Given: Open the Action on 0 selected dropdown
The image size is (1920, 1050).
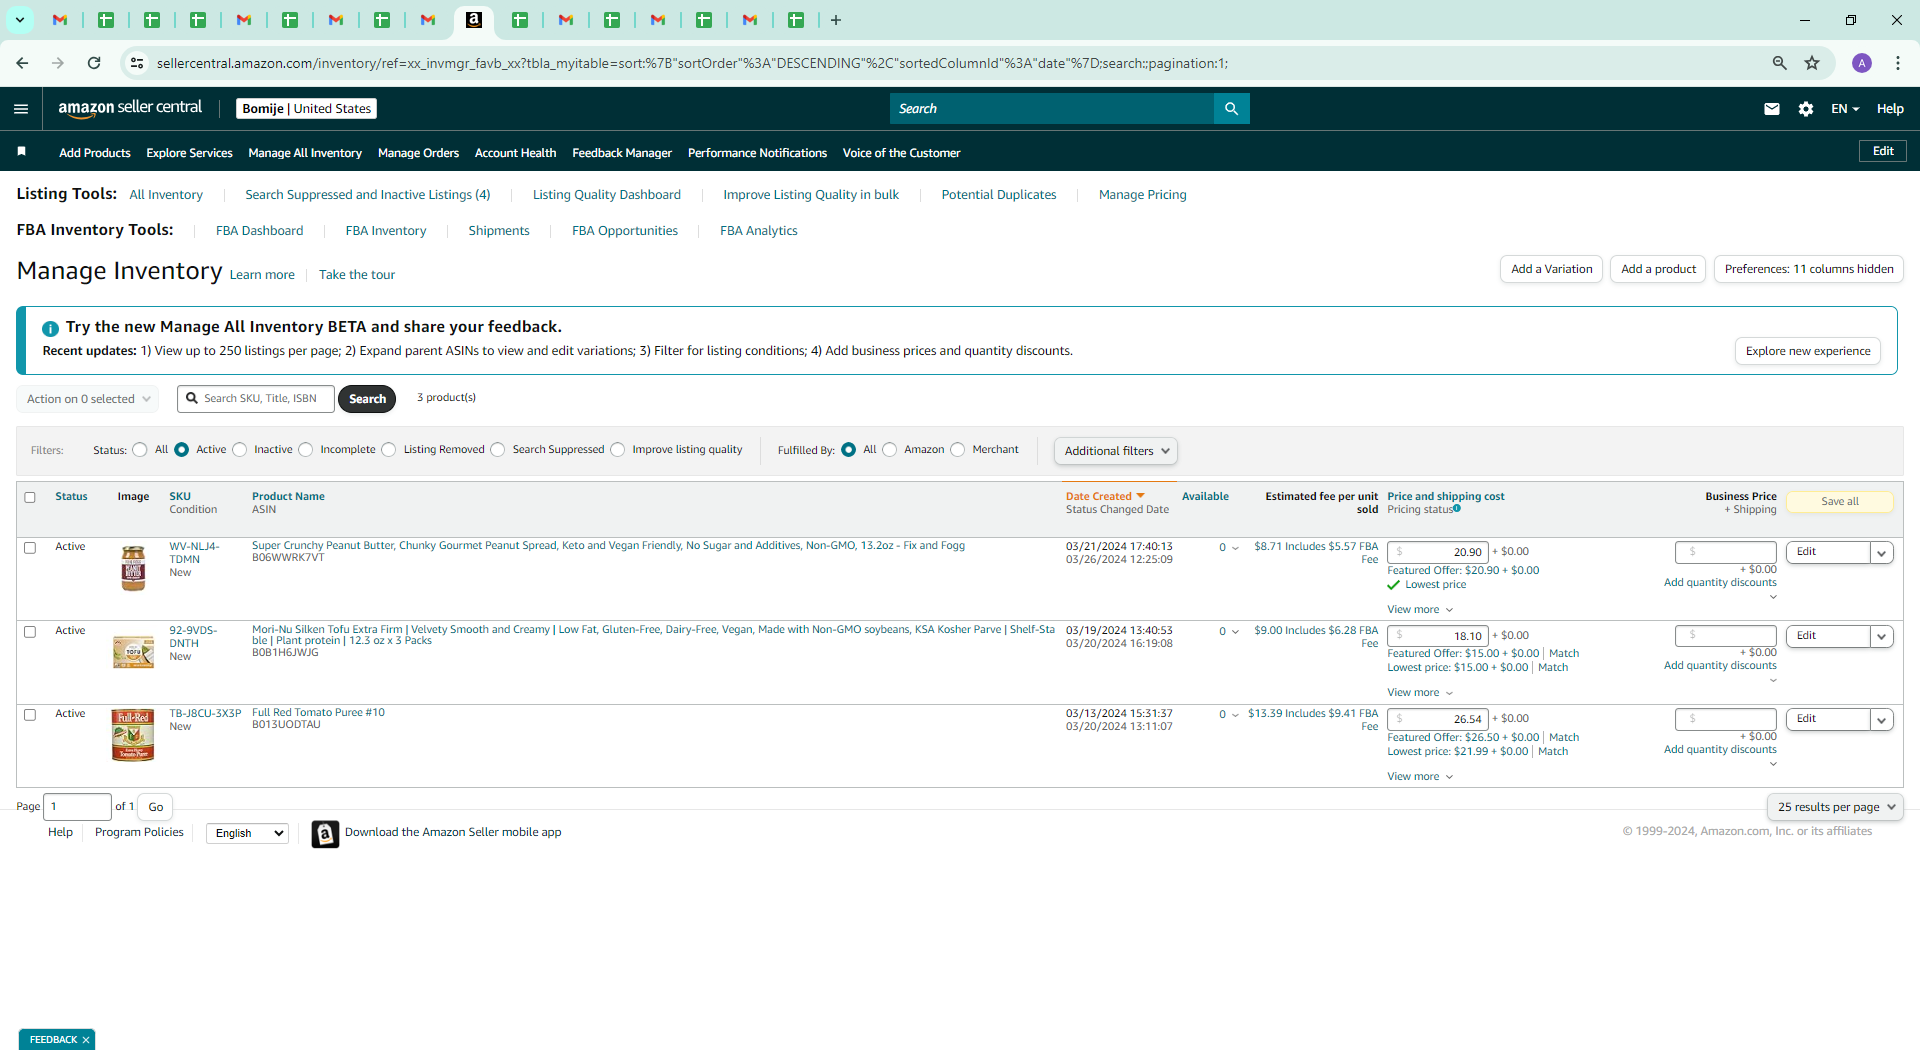Looking at the screenshot, I should (x=88, y=399).
